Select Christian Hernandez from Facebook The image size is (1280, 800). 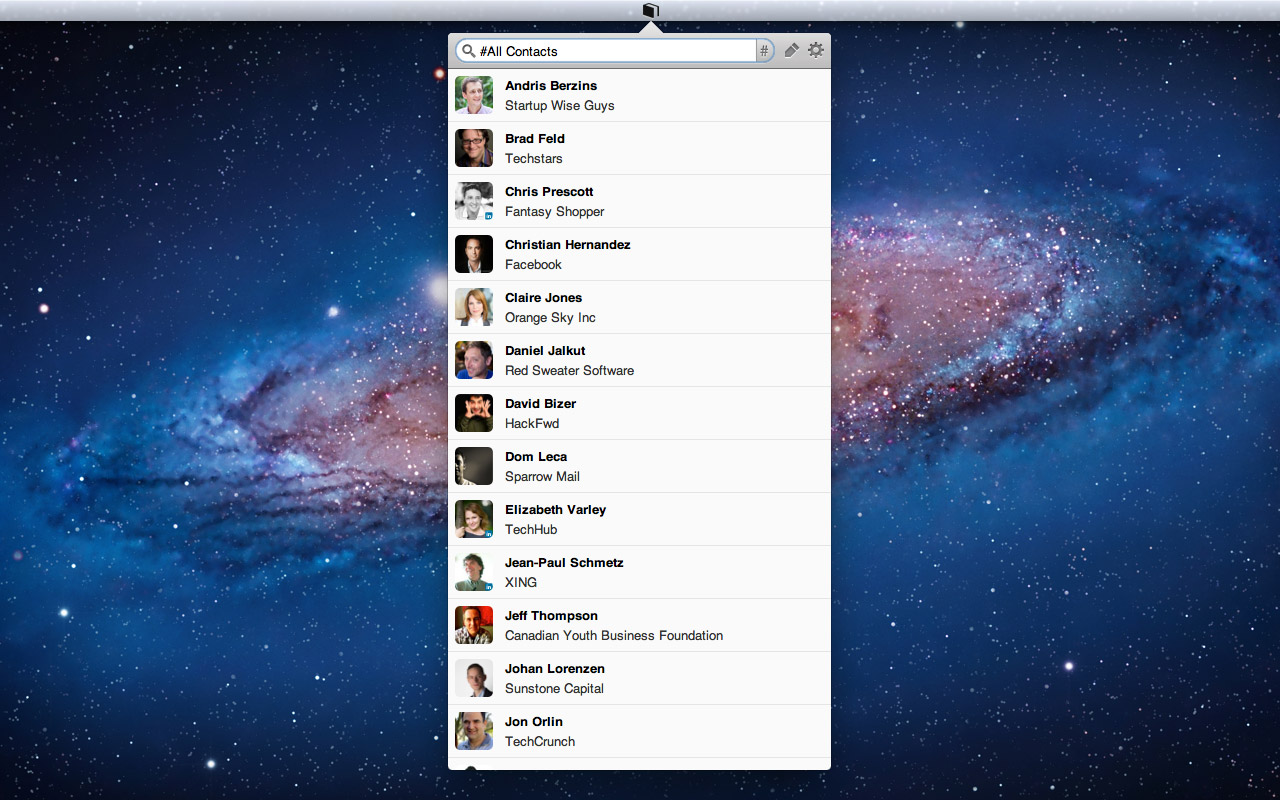click(639, 254)
